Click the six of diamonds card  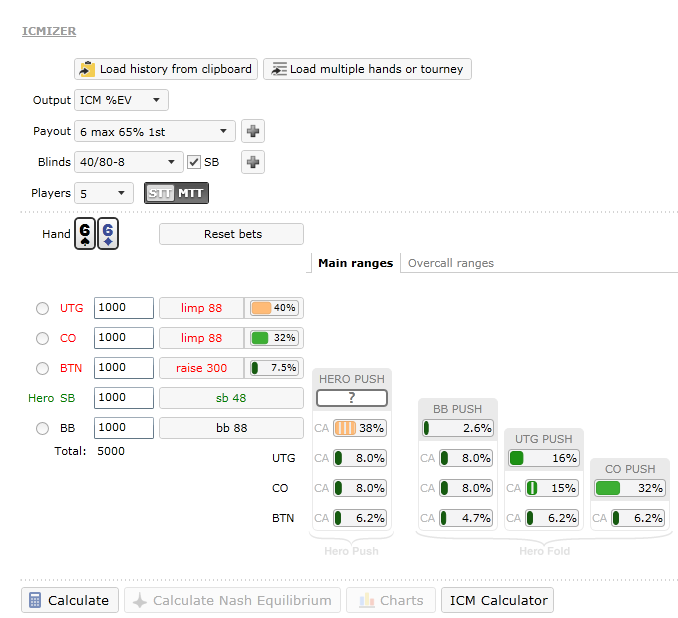click(108, 234)
